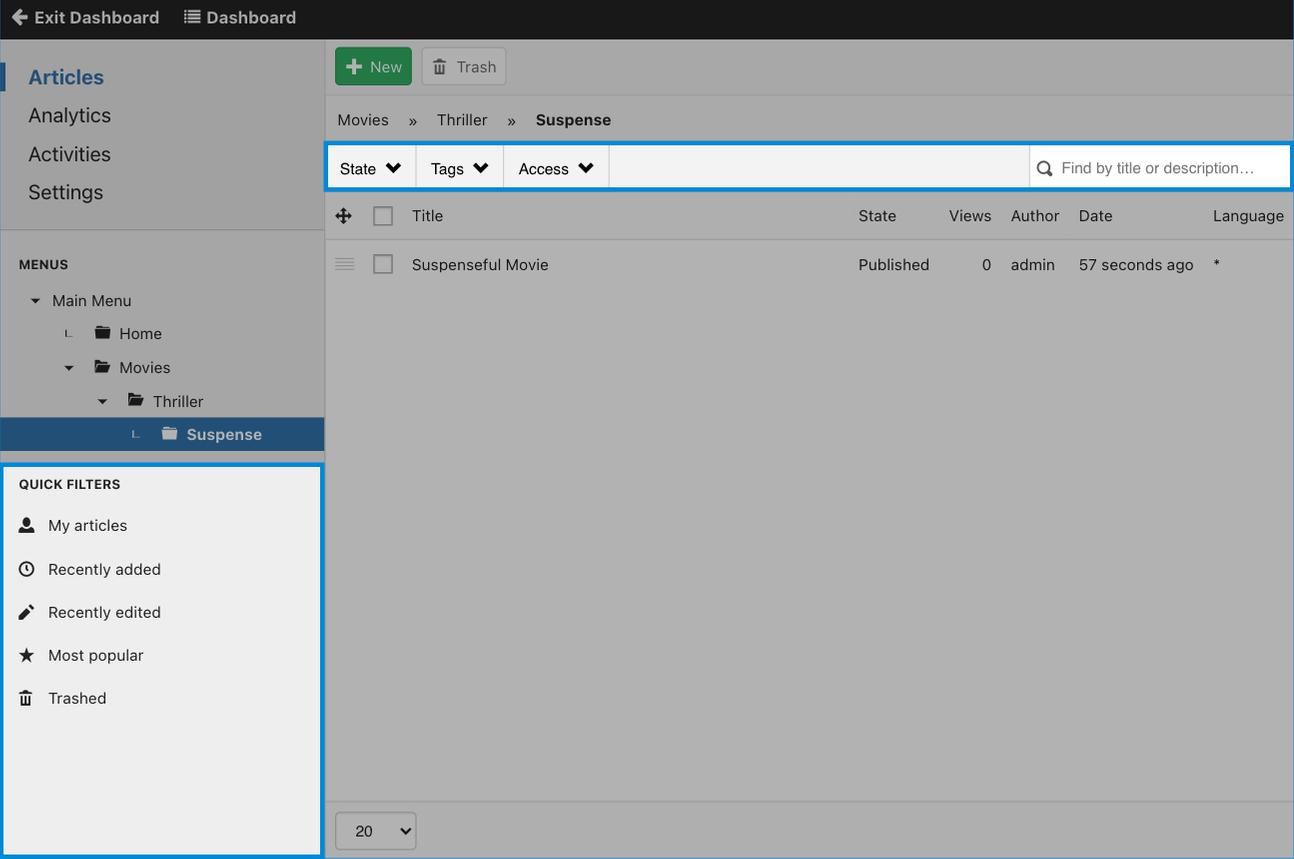This screenshot has height=859, width=1294.
Task: Open the Tags filter dropdown
Action: (459, 168)
